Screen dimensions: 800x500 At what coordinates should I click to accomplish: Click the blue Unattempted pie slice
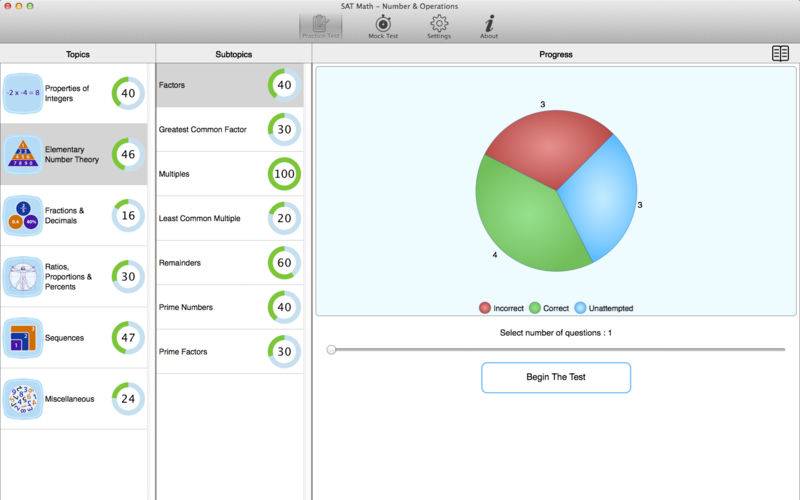602,199
